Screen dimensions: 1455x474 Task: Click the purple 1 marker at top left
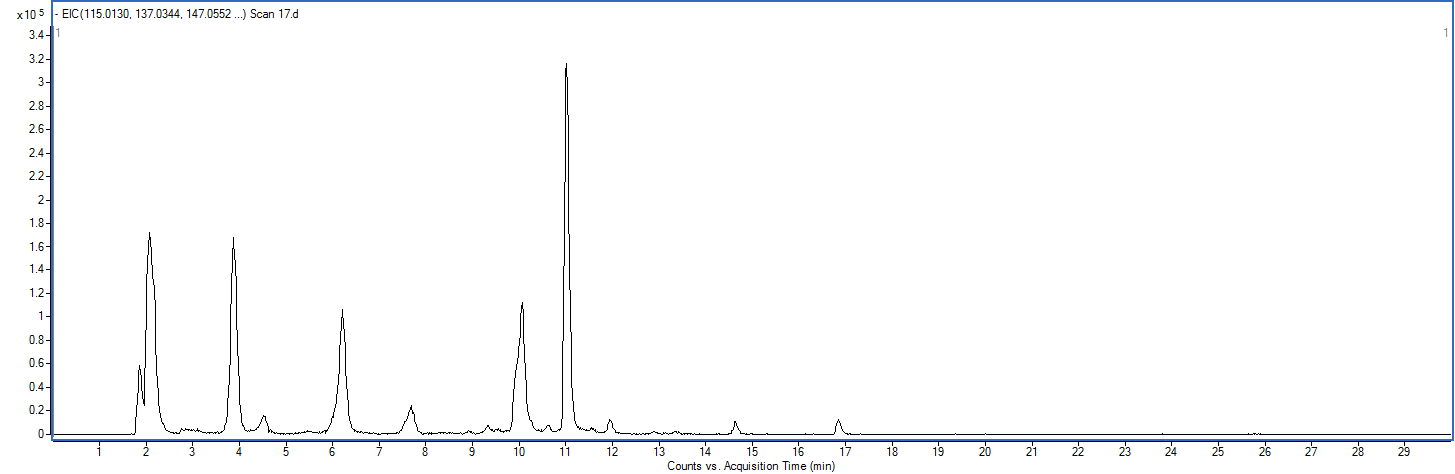point(58,33)
